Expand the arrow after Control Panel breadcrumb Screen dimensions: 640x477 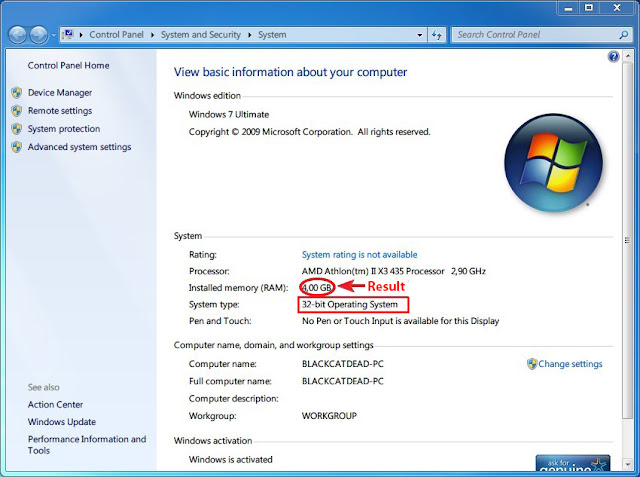click(152, 35)
